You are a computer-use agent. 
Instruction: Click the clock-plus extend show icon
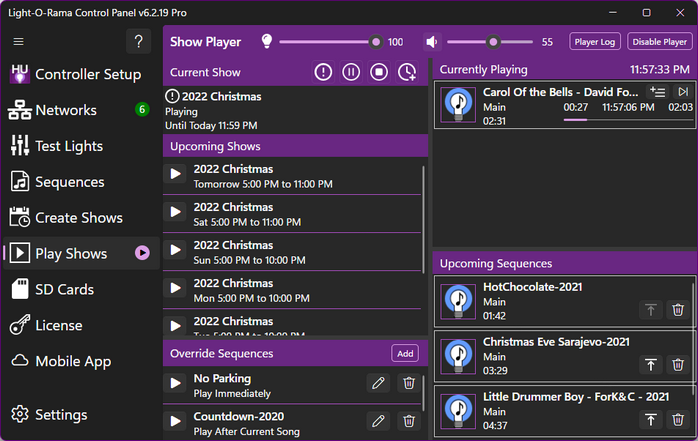tap(407, 72)
